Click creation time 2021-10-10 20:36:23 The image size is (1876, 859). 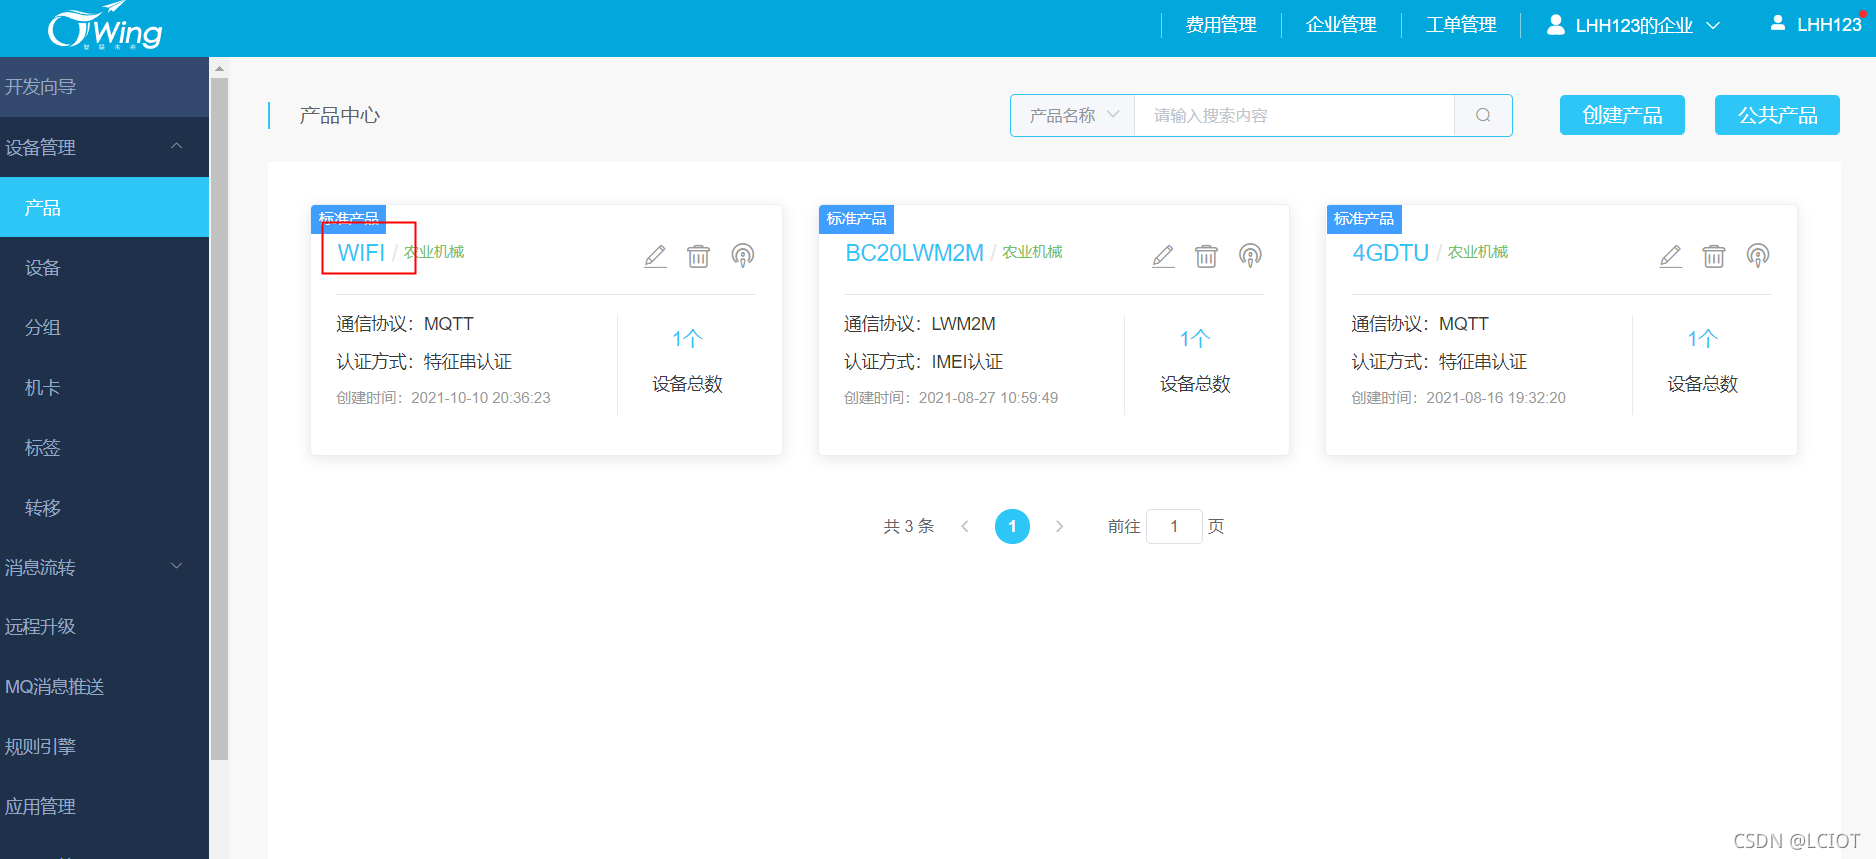pyautogui.click(x=443, y=398)
